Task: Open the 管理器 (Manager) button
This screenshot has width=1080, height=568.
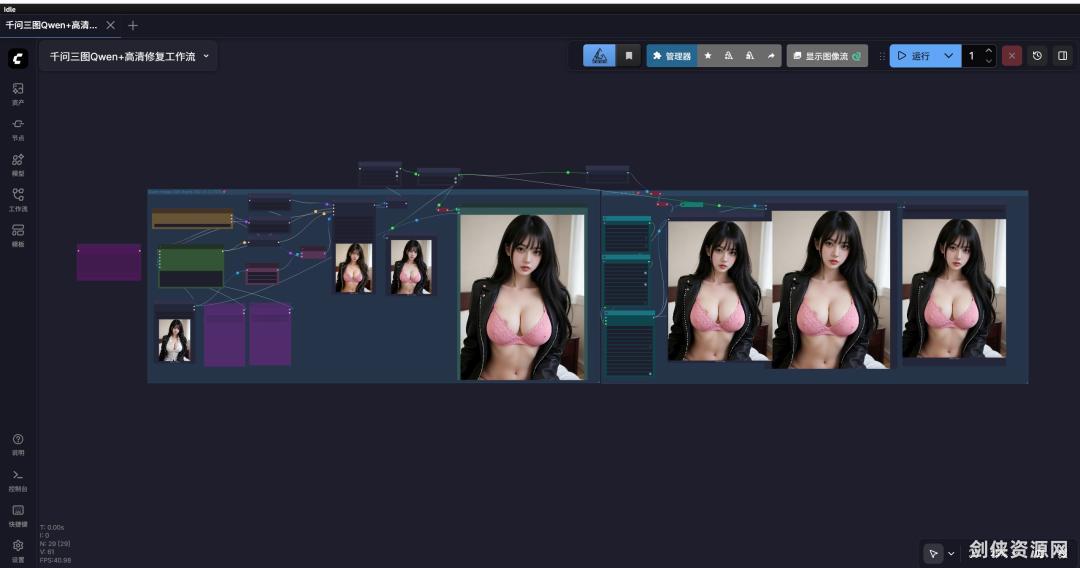Action: pyautogui.click(x=672, y=56)
